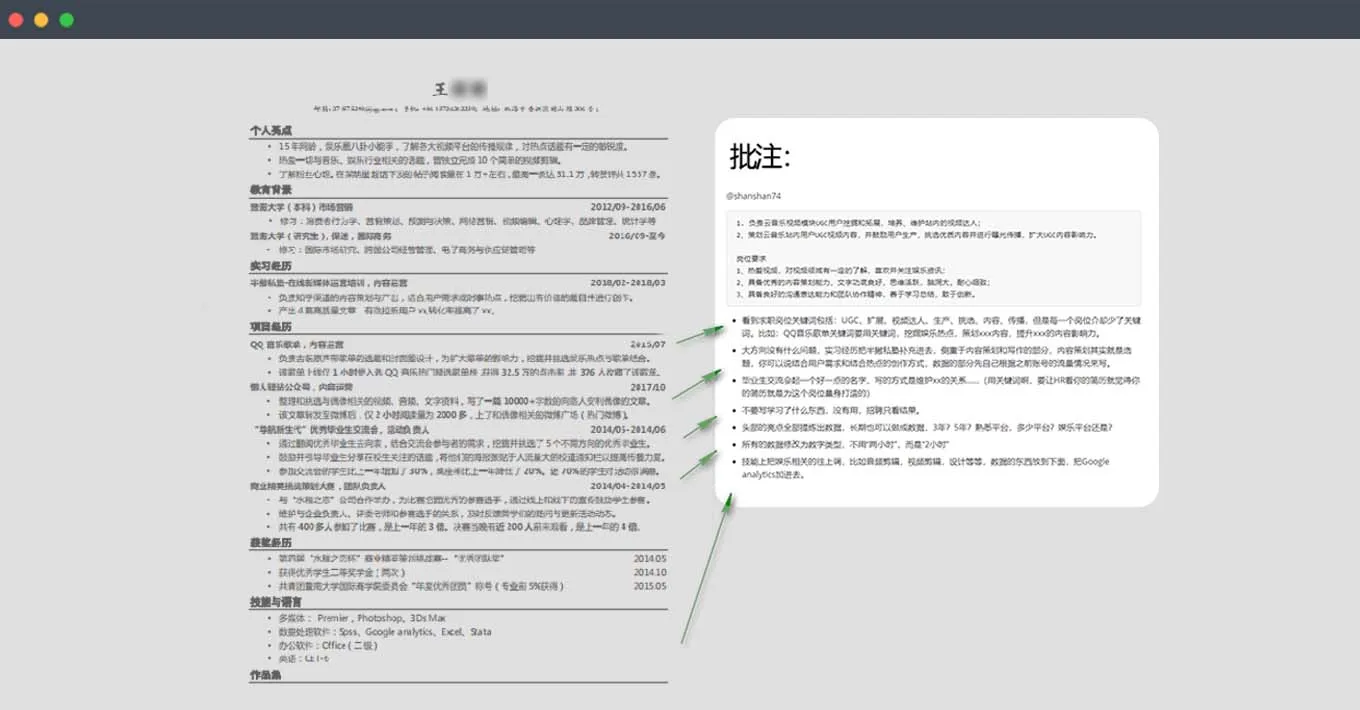Click the annotation bullet mentioning UGC keywords

(935, 326)
